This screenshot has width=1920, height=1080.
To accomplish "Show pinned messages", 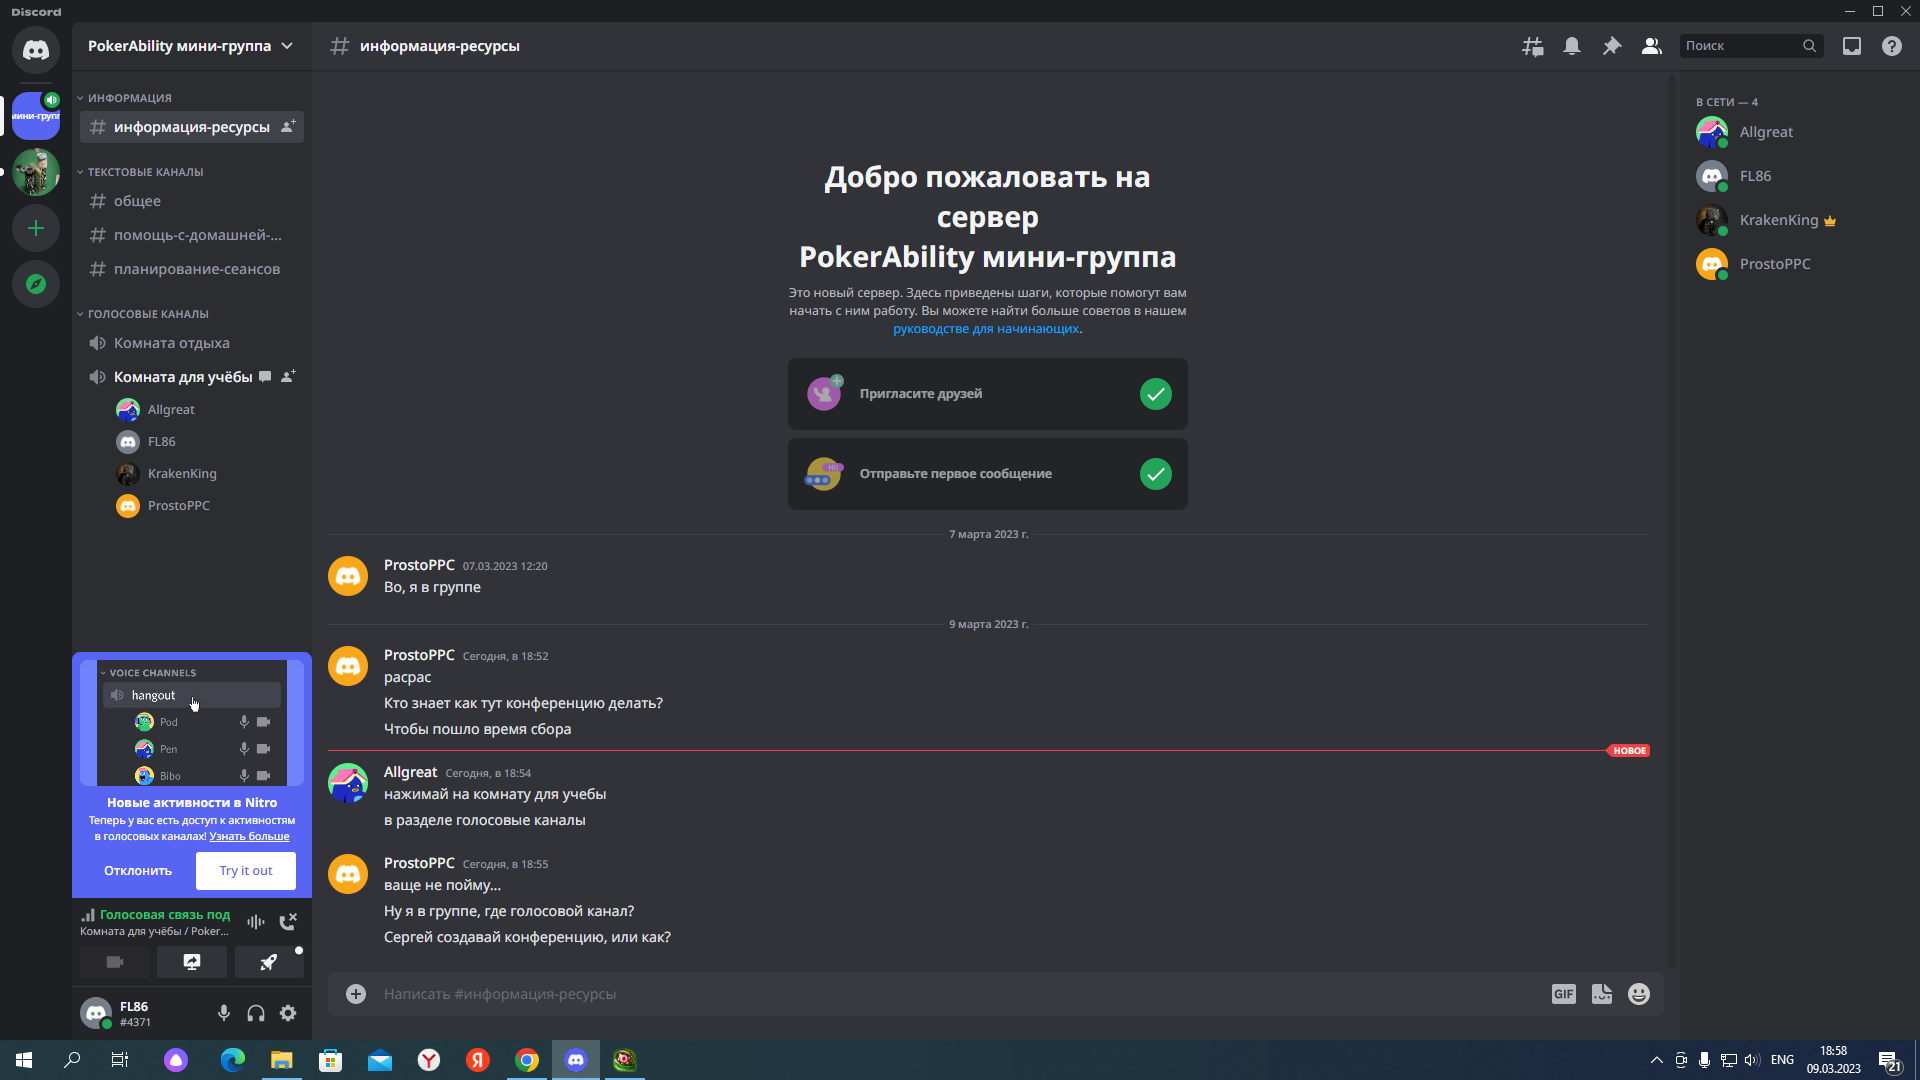I will [x=1612, y=46].
